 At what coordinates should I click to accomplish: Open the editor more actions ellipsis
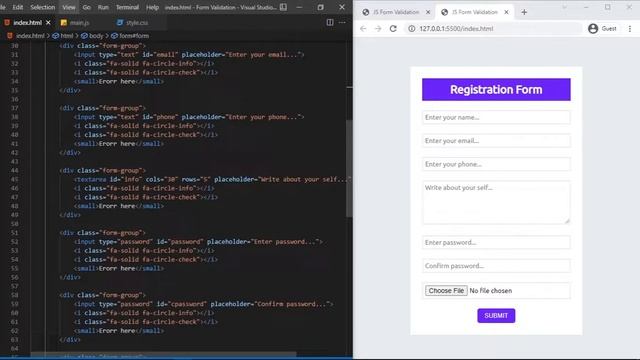[x=342, y=22]
